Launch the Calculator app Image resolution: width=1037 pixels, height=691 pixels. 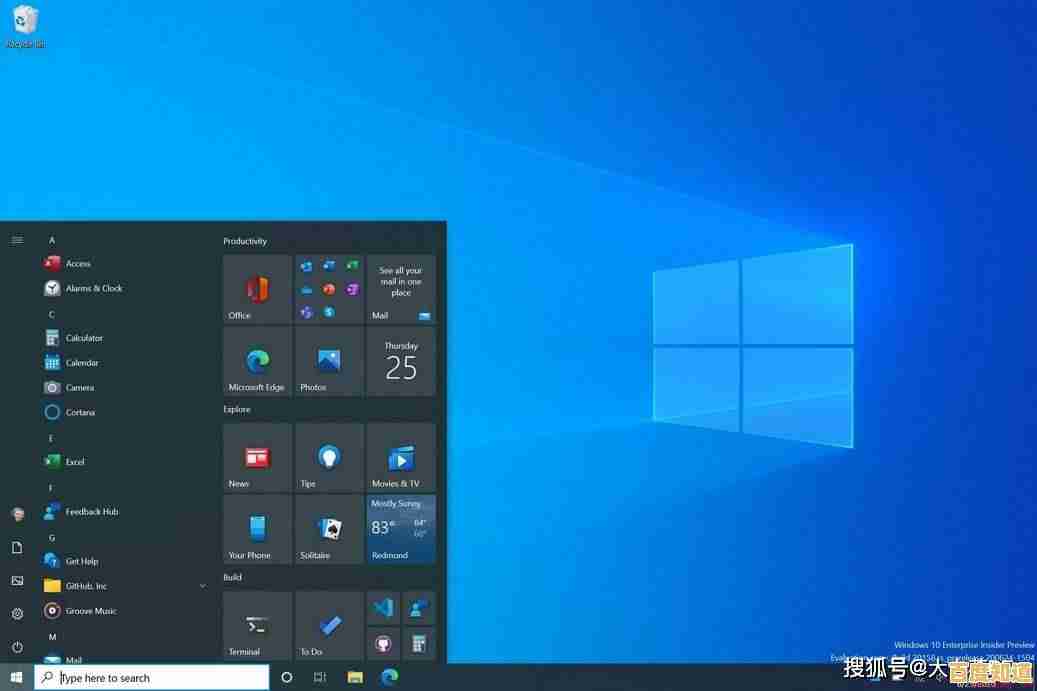click(x=82, y=337)
